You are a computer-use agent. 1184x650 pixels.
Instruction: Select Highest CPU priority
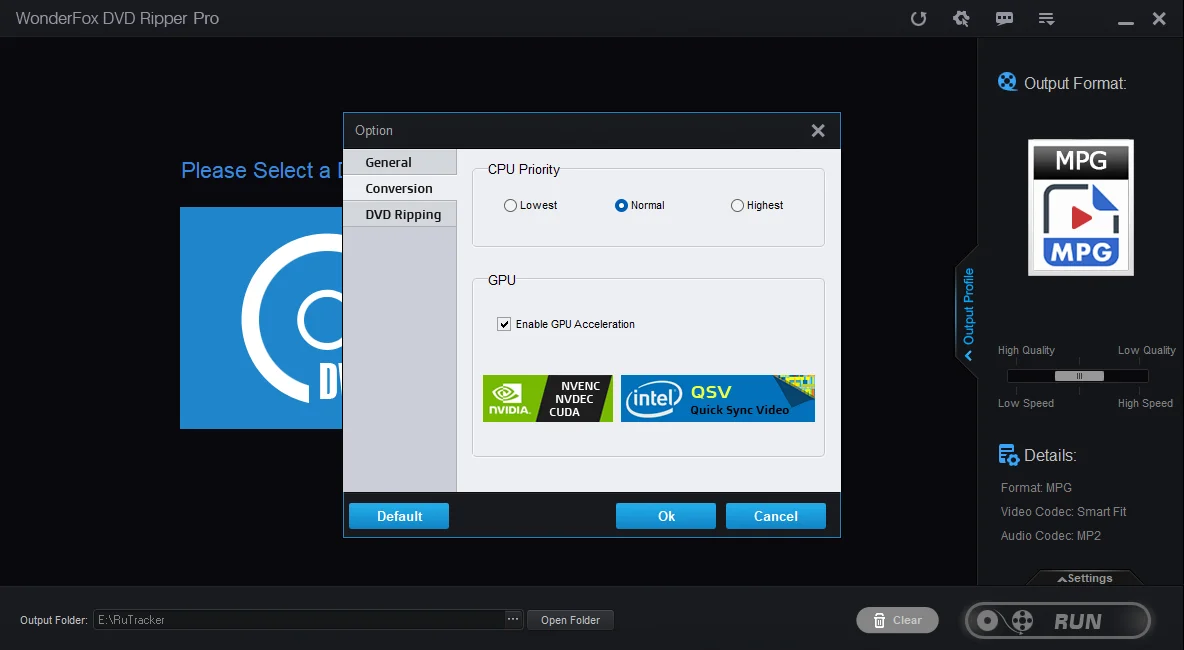[x=738, y=206]
